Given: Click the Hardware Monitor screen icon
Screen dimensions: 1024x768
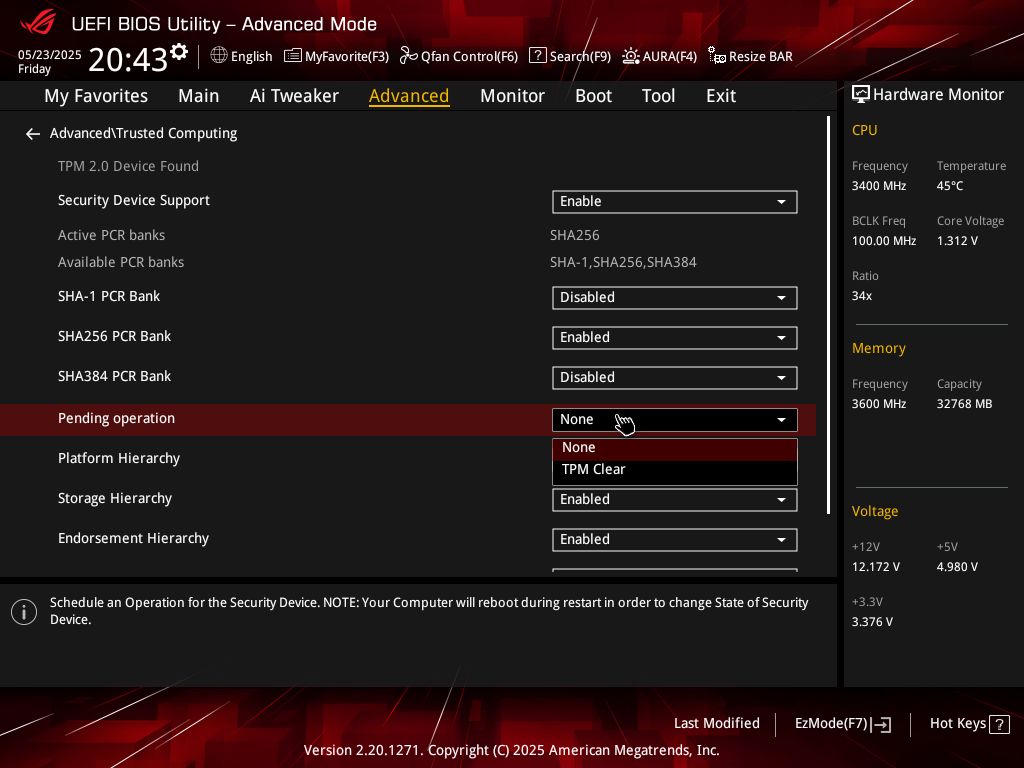Looking at the screenshot, I should tap(861, 95).
